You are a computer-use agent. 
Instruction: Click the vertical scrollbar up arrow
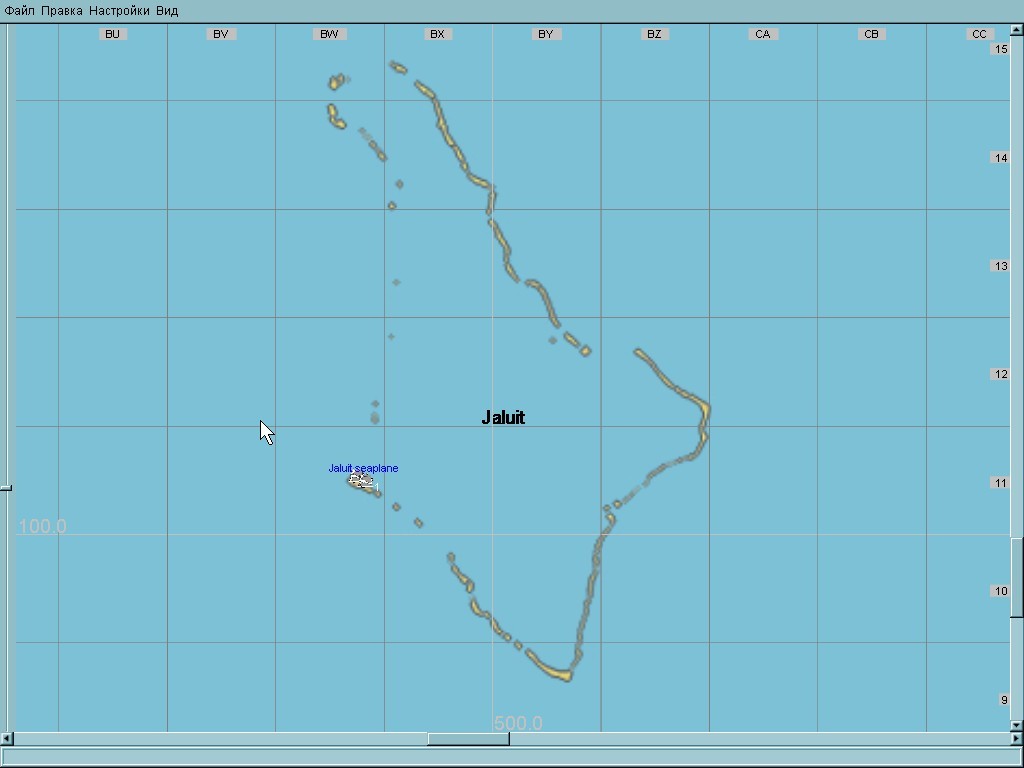click(1017, 29)
